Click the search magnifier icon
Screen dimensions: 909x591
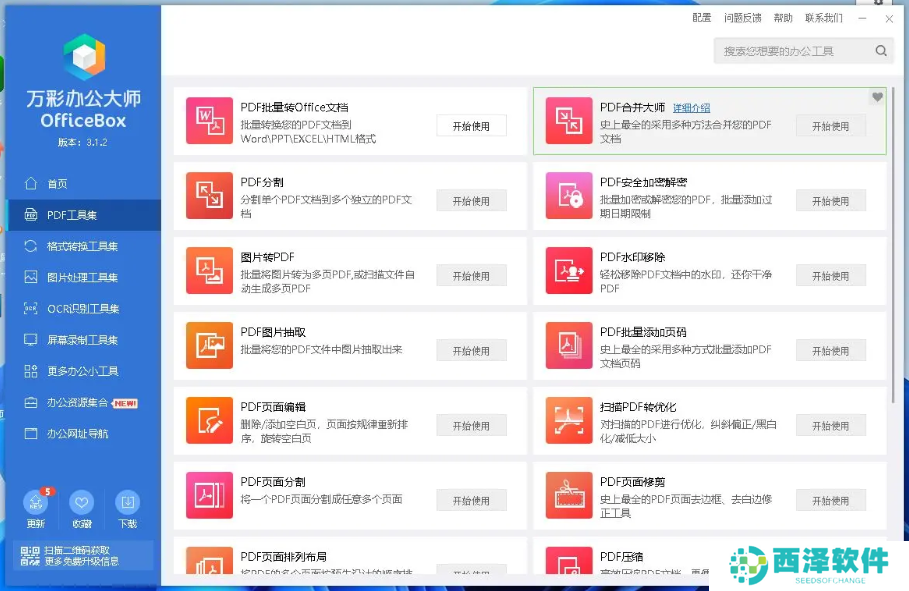(881, 51)
